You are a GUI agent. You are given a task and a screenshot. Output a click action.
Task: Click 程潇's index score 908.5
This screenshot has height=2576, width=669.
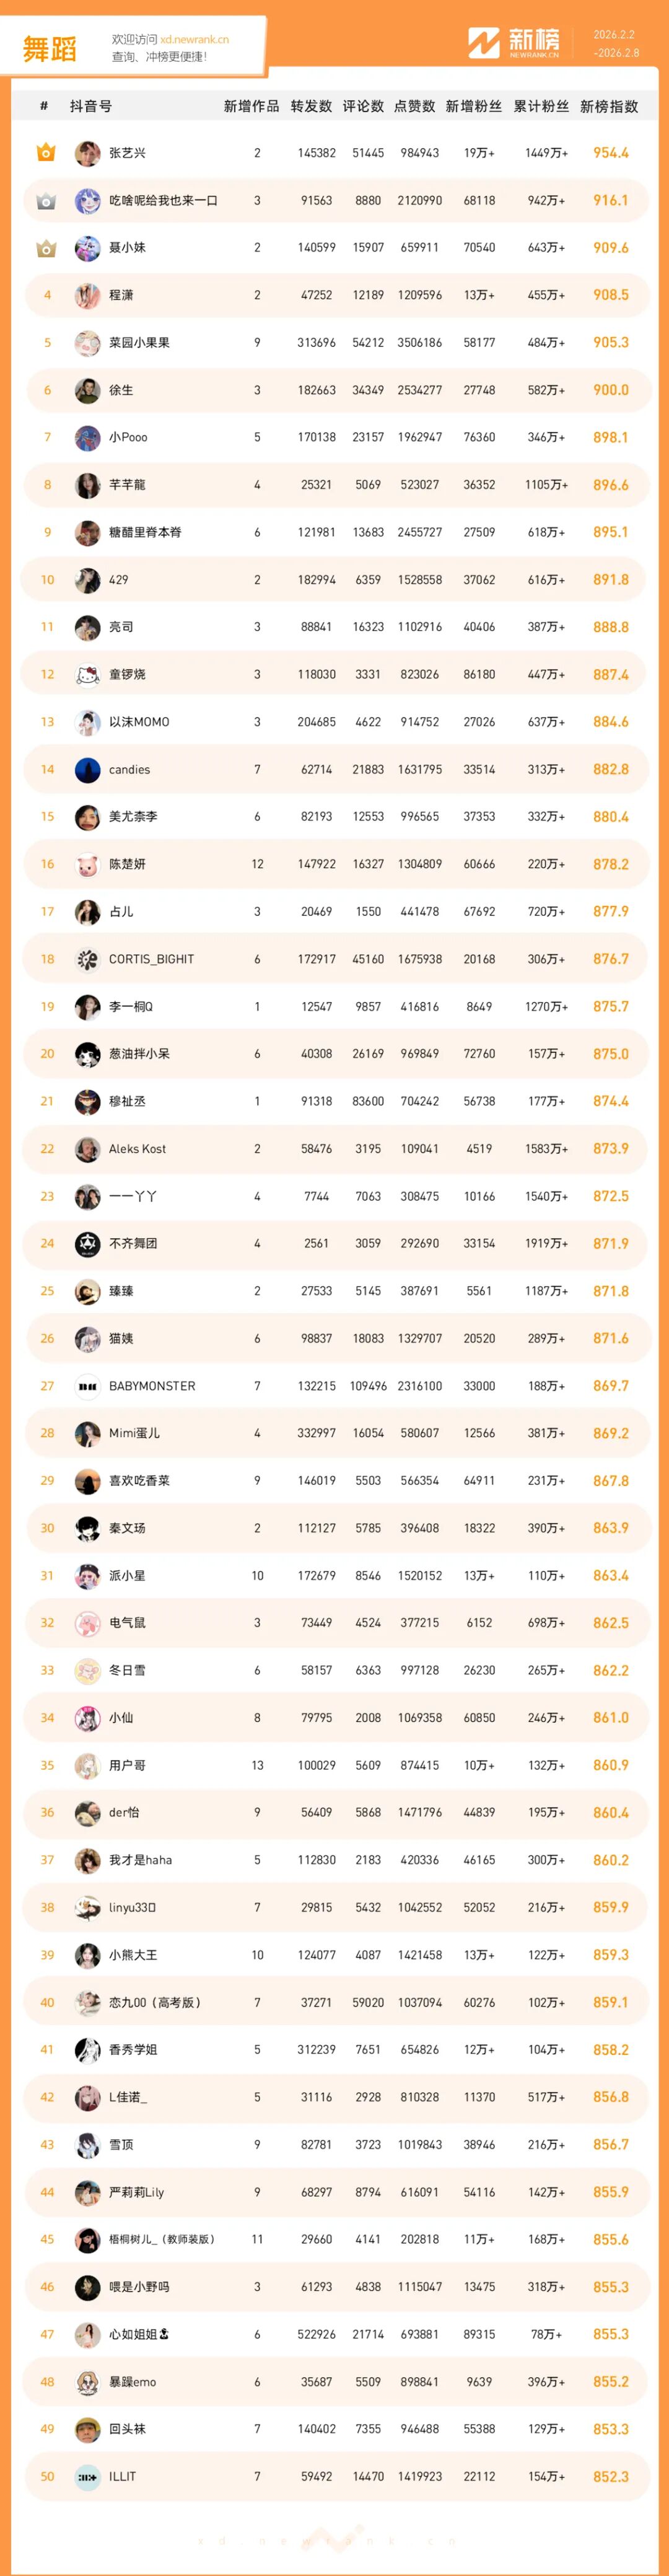610,295
